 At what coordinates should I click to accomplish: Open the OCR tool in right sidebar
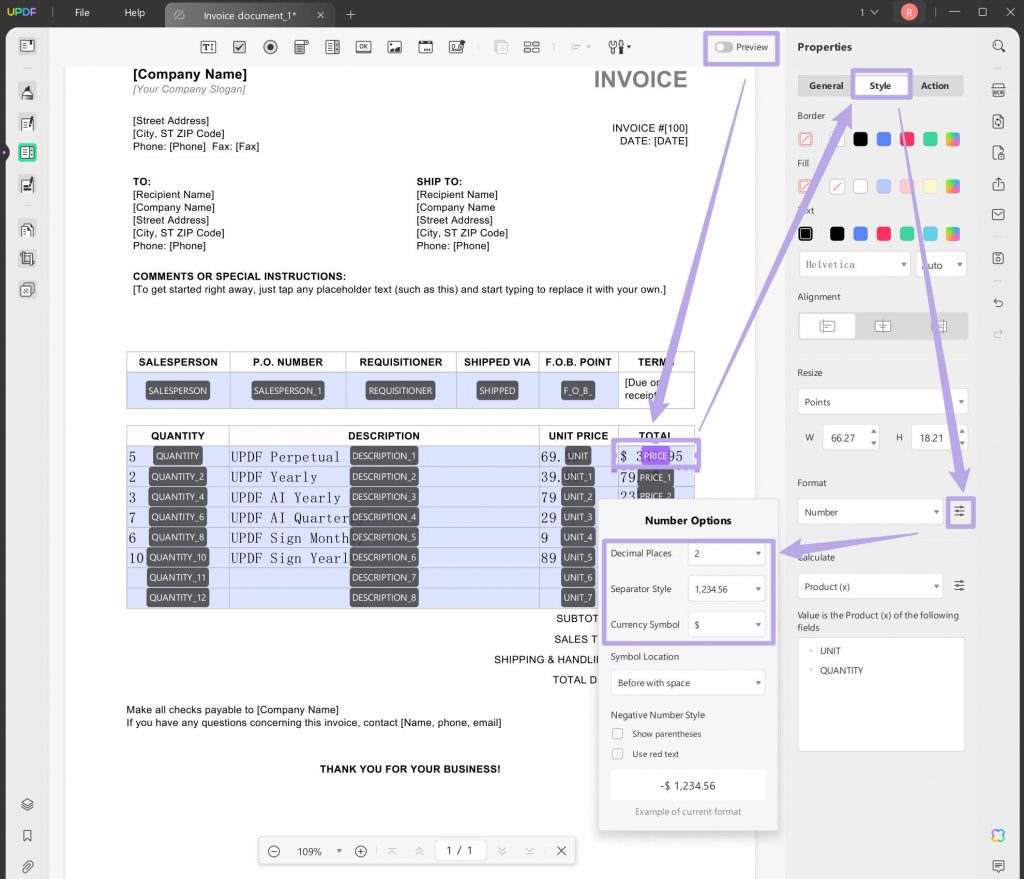pos(998,87)
